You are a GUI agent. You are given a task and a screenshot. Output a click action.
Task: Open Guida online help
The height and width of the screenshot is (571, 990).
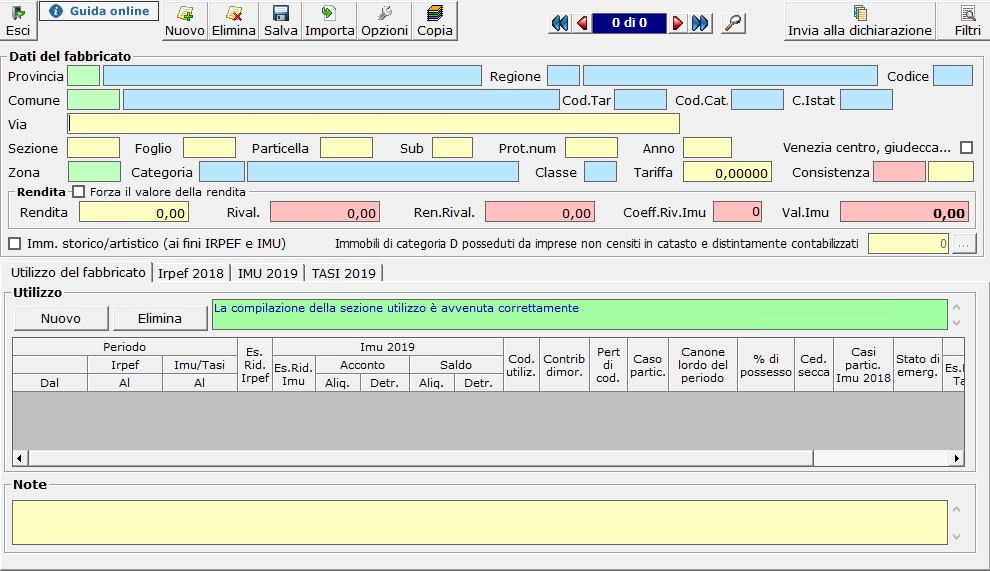[x=99, y=11]
